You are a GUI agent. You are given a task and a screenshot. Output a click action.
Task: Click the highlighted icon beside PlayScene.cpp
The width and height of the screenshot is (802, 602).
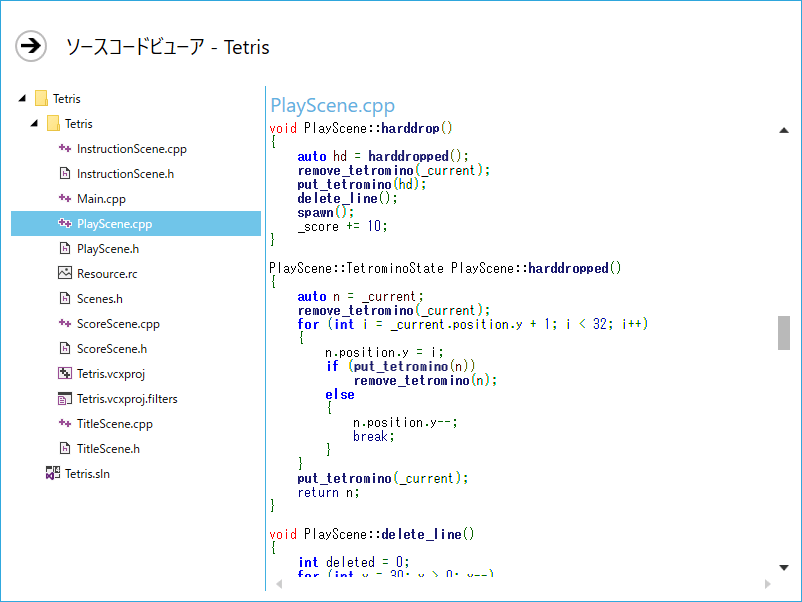(65, 223)
